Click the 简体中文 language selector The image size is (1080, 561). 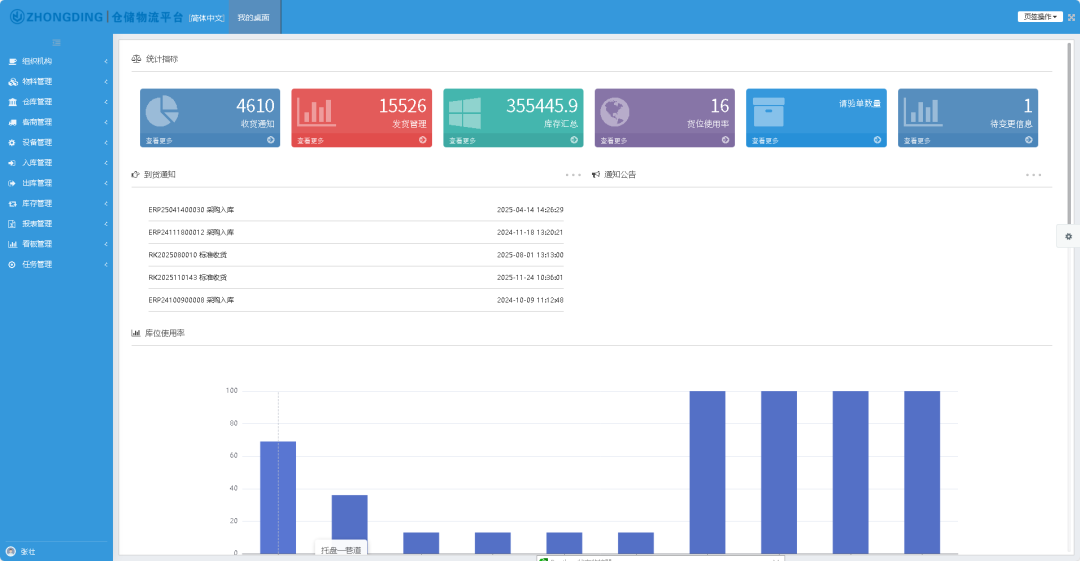coord(207,18)
